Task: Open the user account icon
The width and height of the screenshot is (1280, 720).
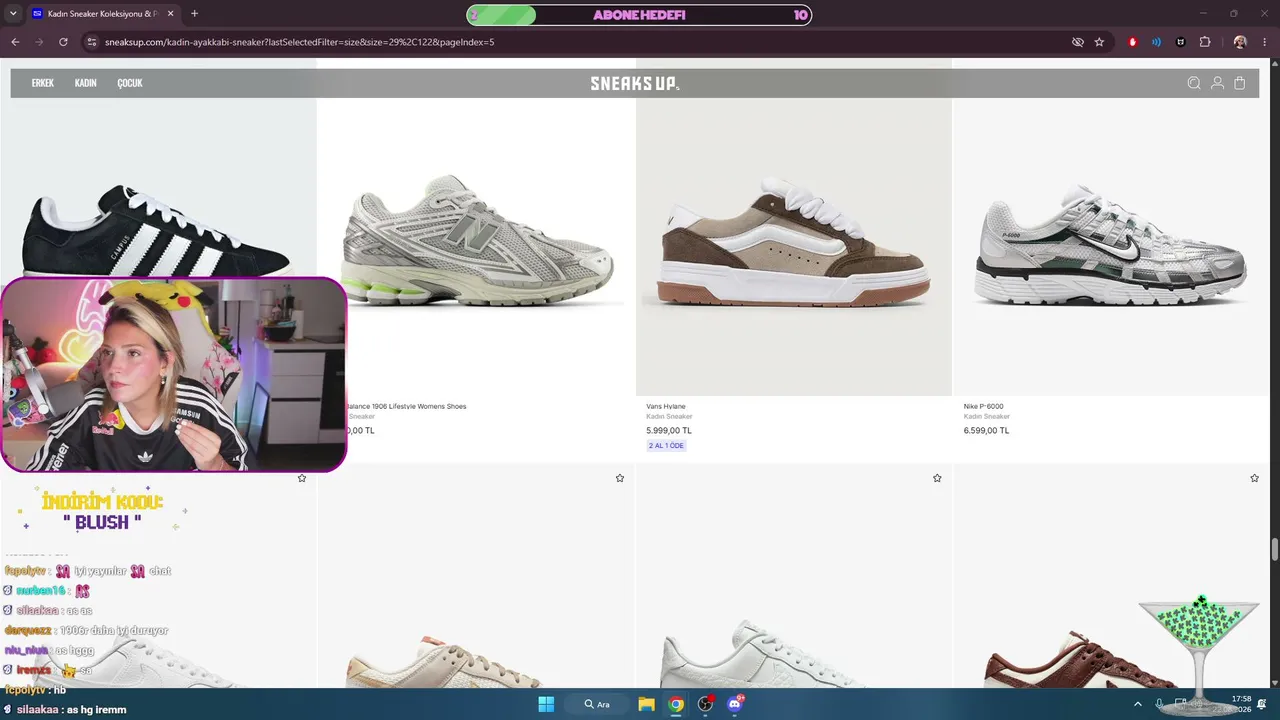Action: pos(1217,83)
